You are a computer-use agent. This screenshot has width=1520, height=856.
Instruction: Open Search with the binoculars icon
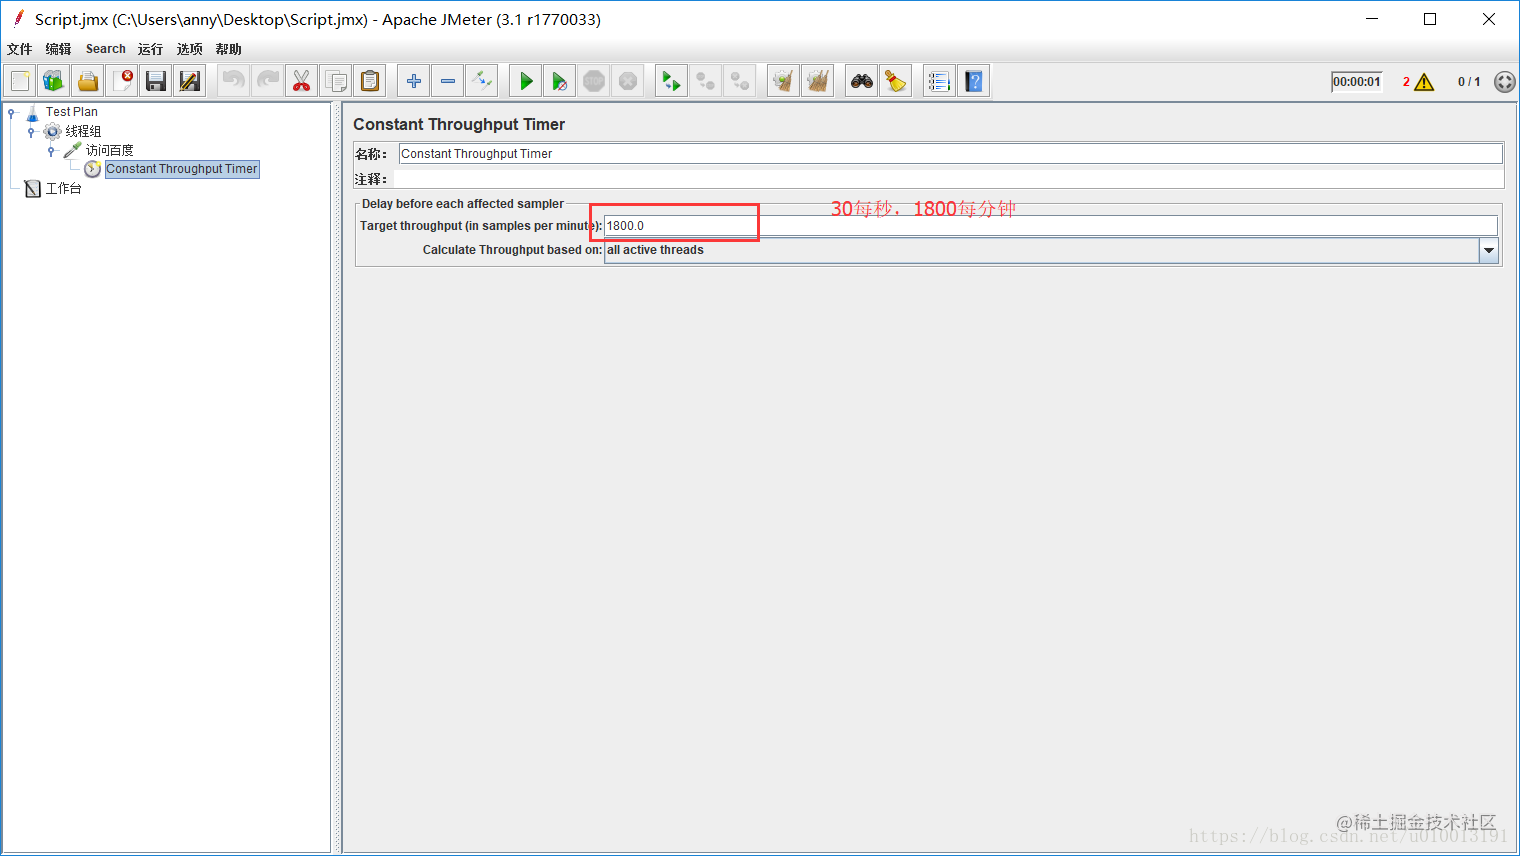(862, 81)
